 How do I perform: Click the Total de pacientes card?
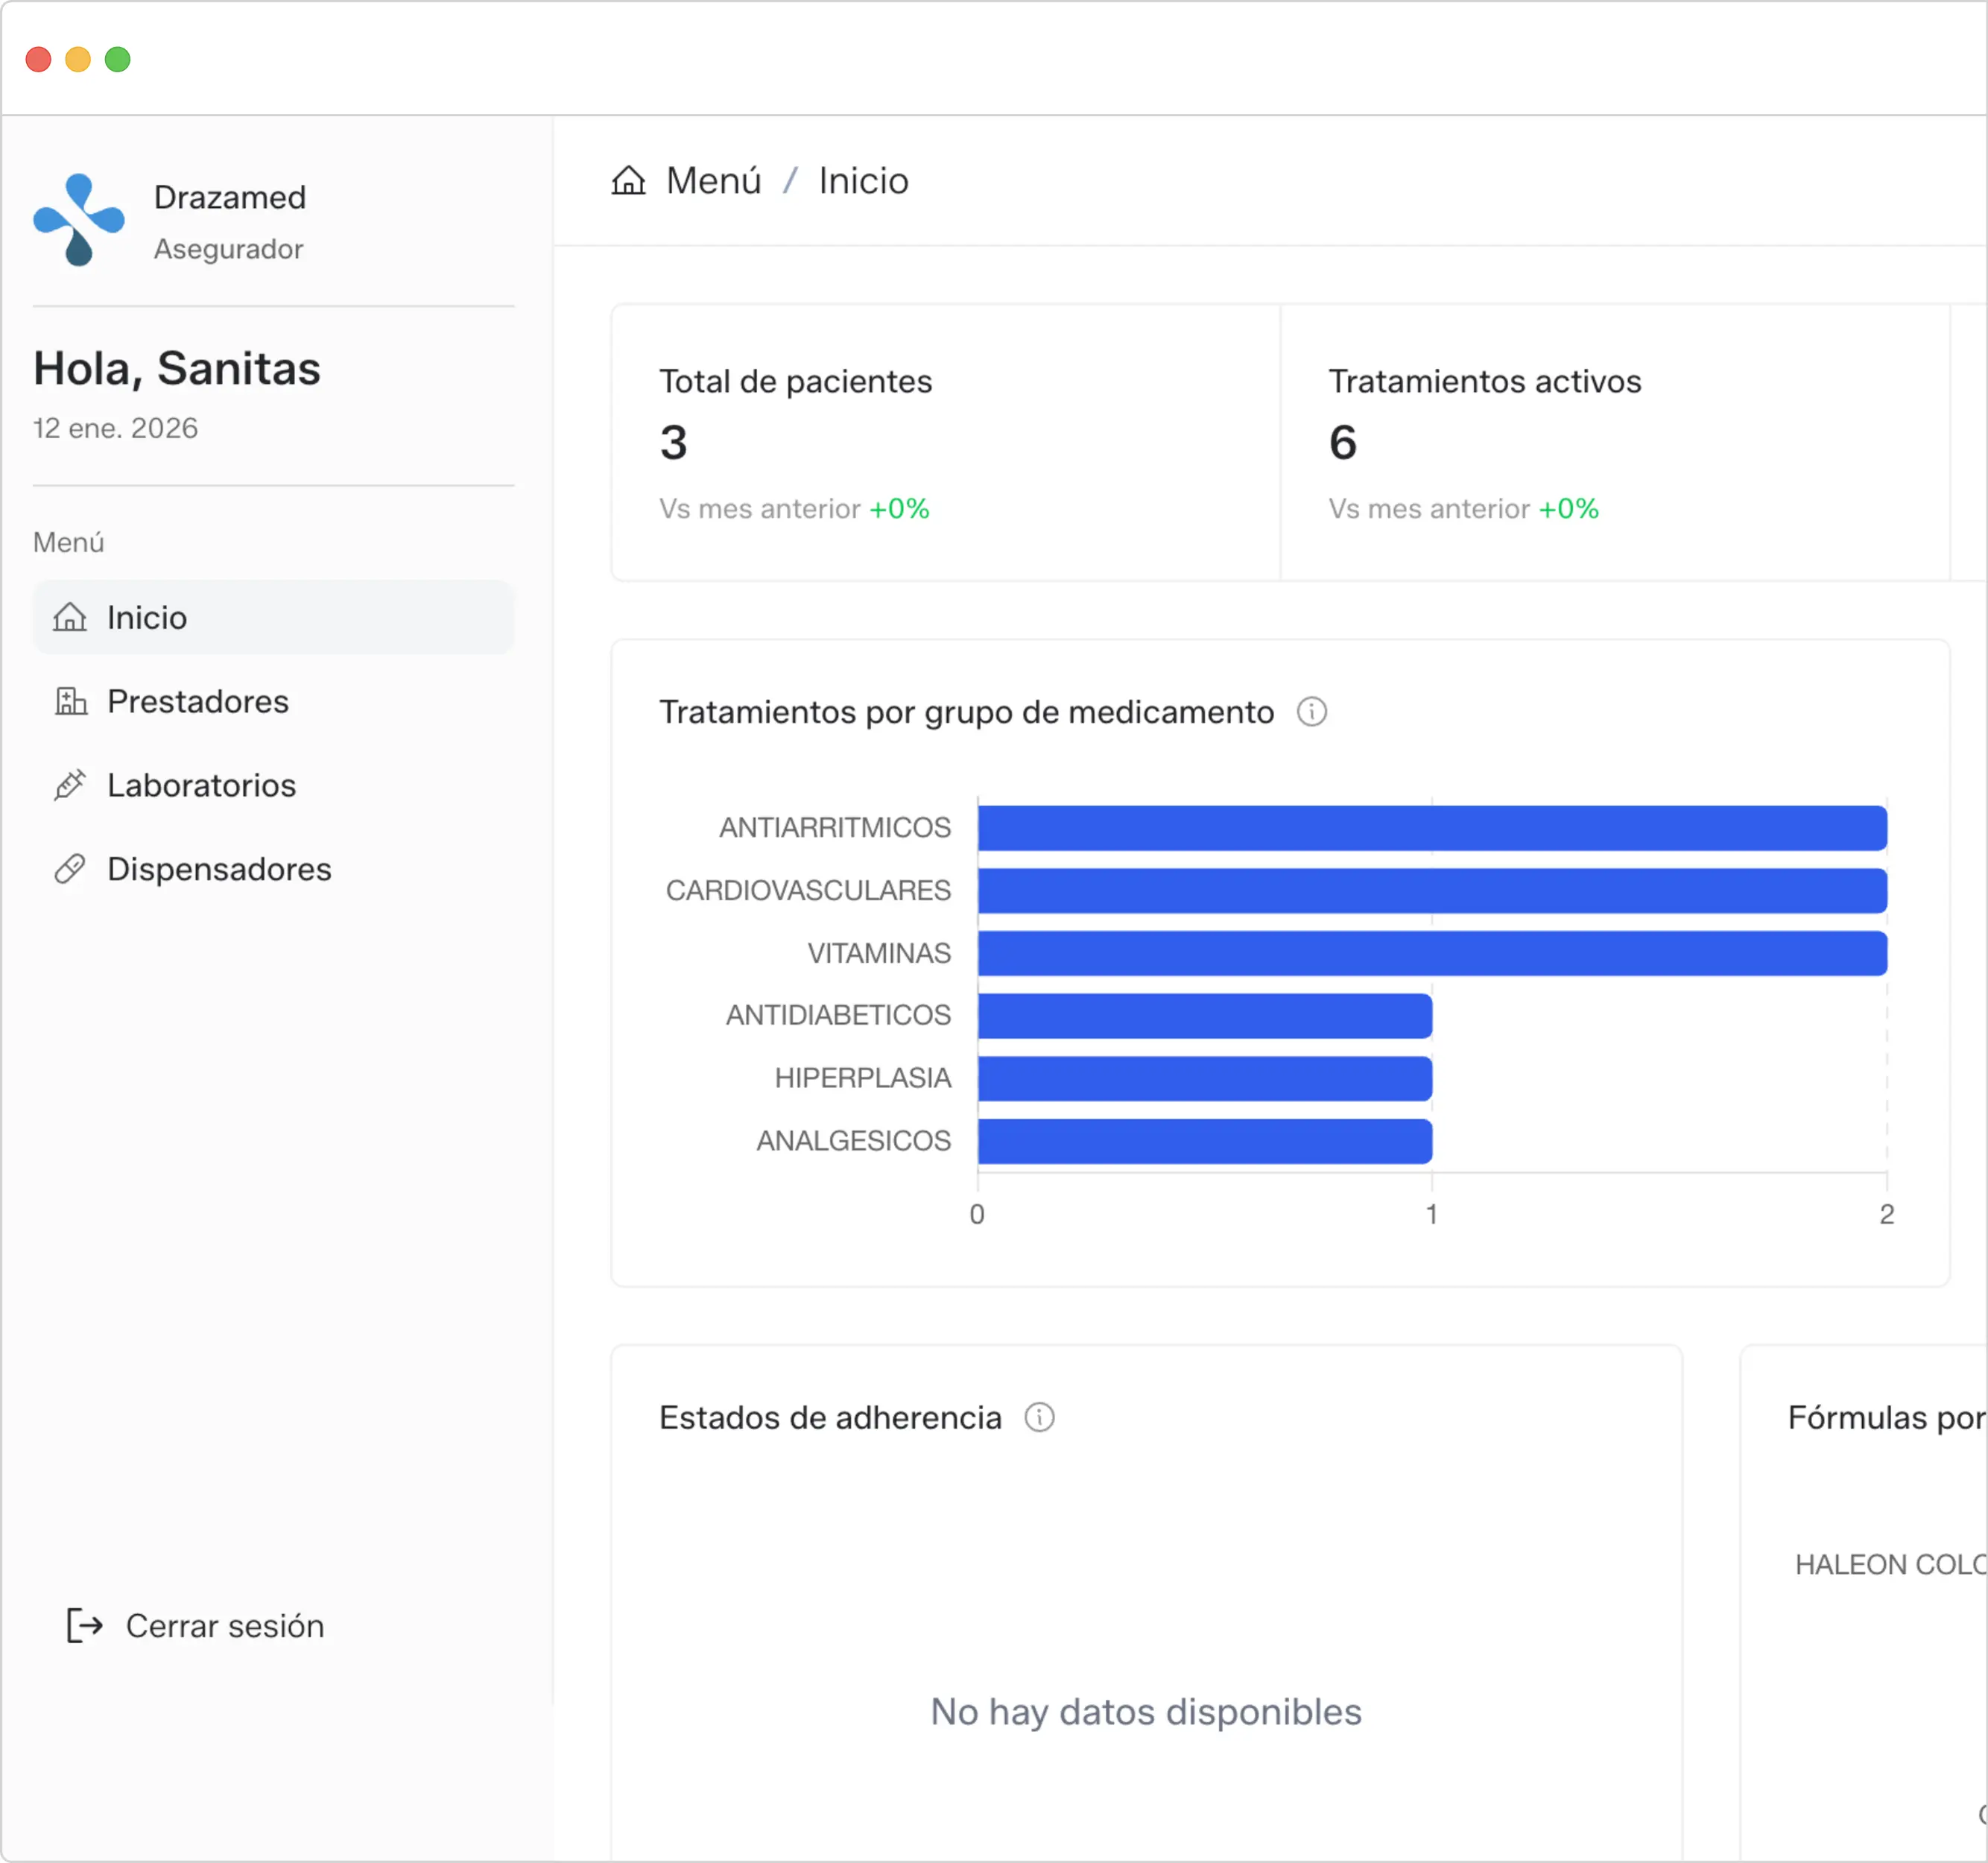[945, 442]
